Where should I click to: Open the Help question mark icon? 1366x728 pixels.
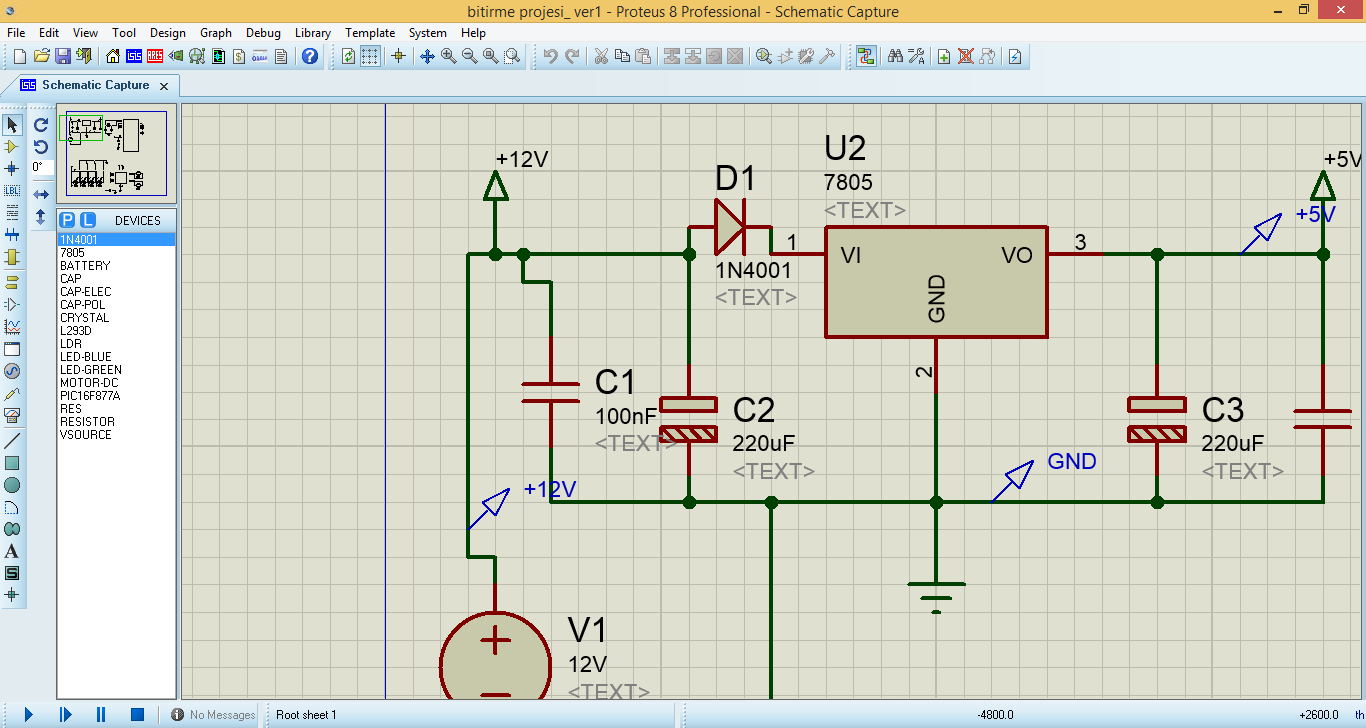(x=310, y=56)
